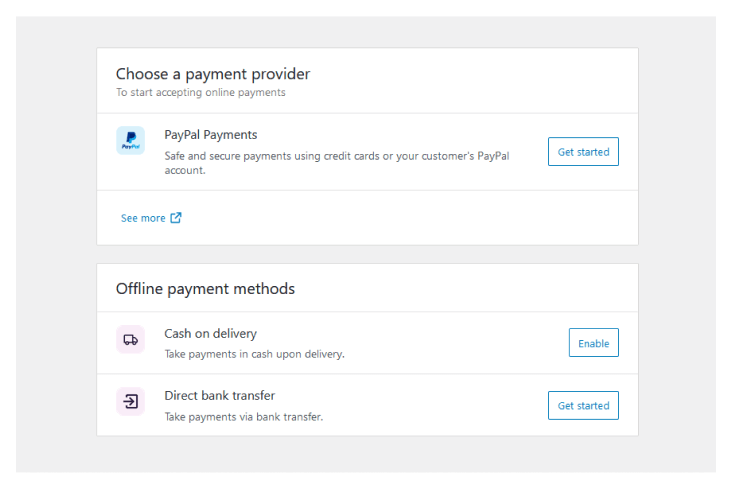The width and height of the screenshot is (732, 489).
Task: Click the Cash on delivery truck icon
Action: tap(130, 340)
